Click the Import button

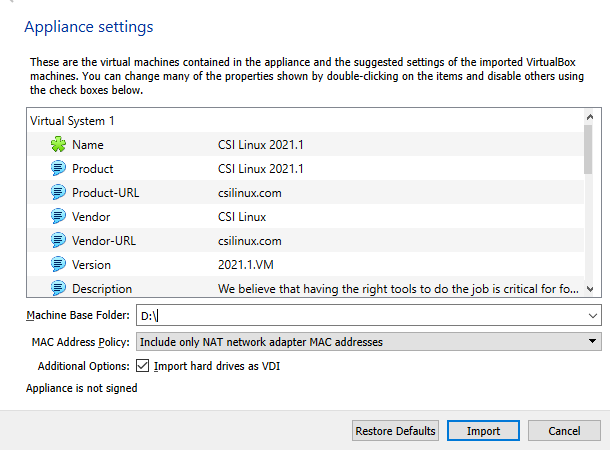483,431
